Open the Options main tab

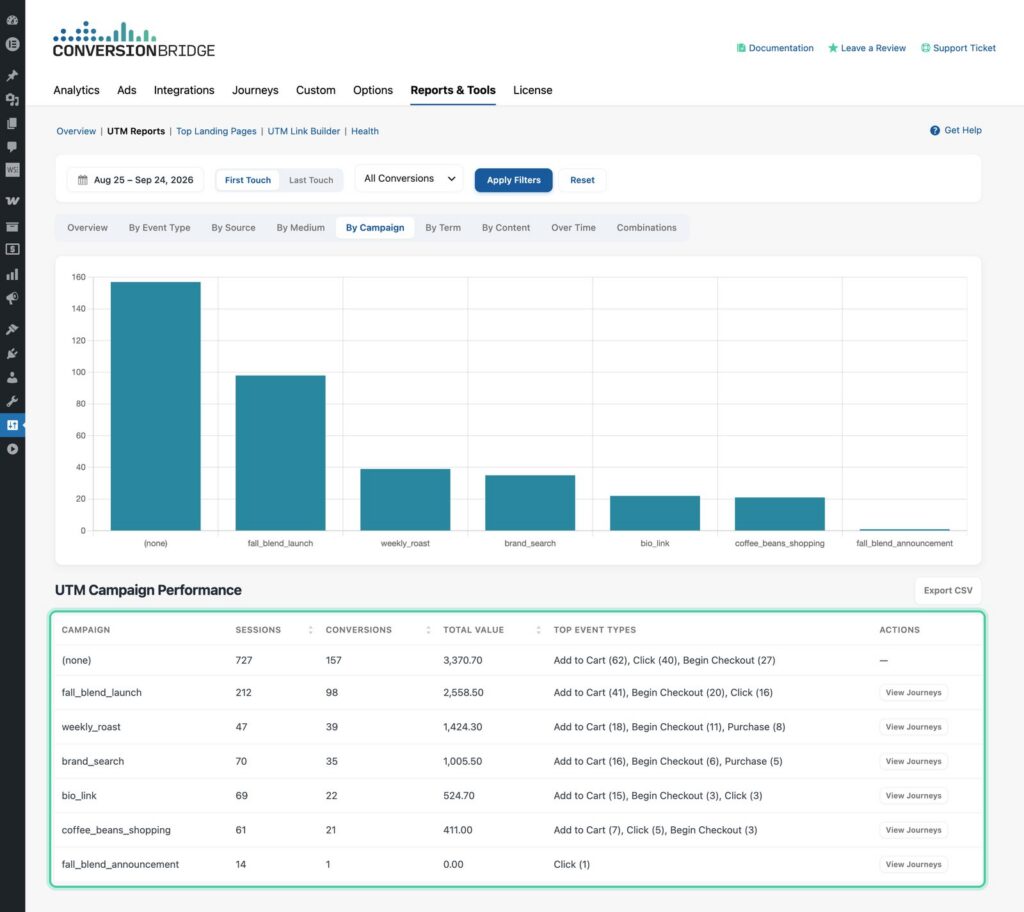pos(373,90)
